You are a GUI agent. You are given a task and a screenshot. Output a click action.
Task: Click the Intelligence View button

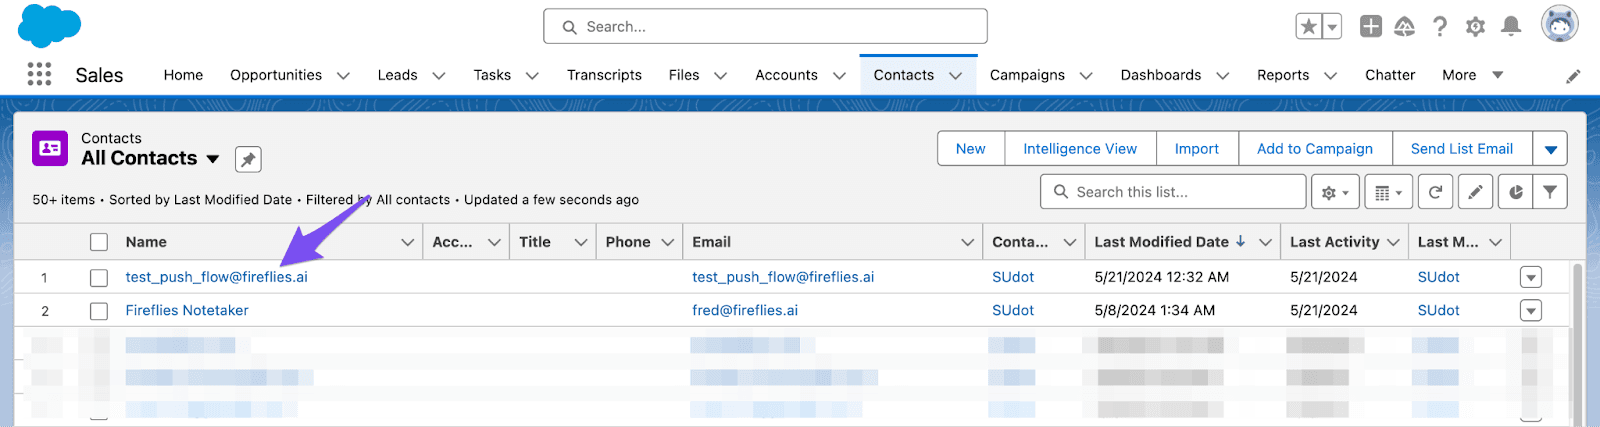(1080, 149)
